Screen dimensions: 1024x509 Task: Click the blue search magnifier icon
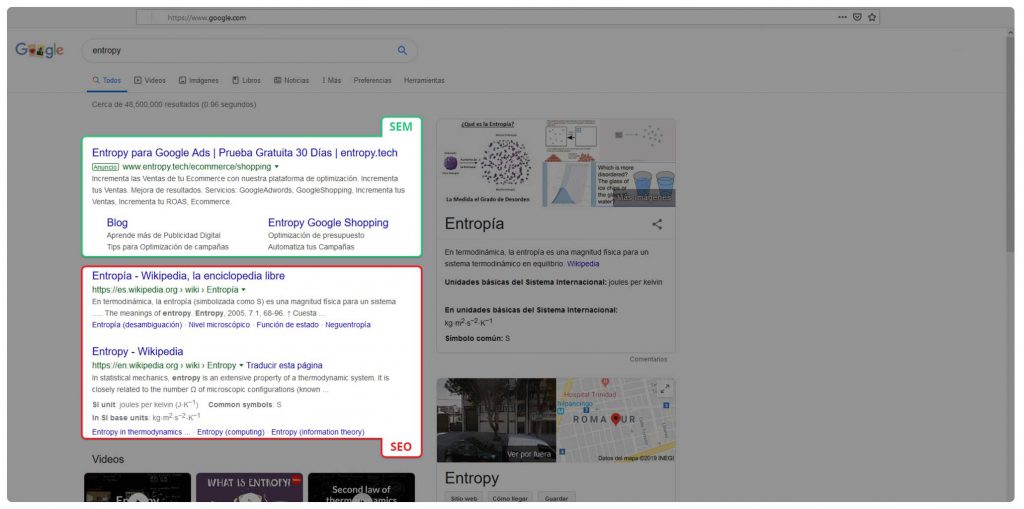(402, 50)
